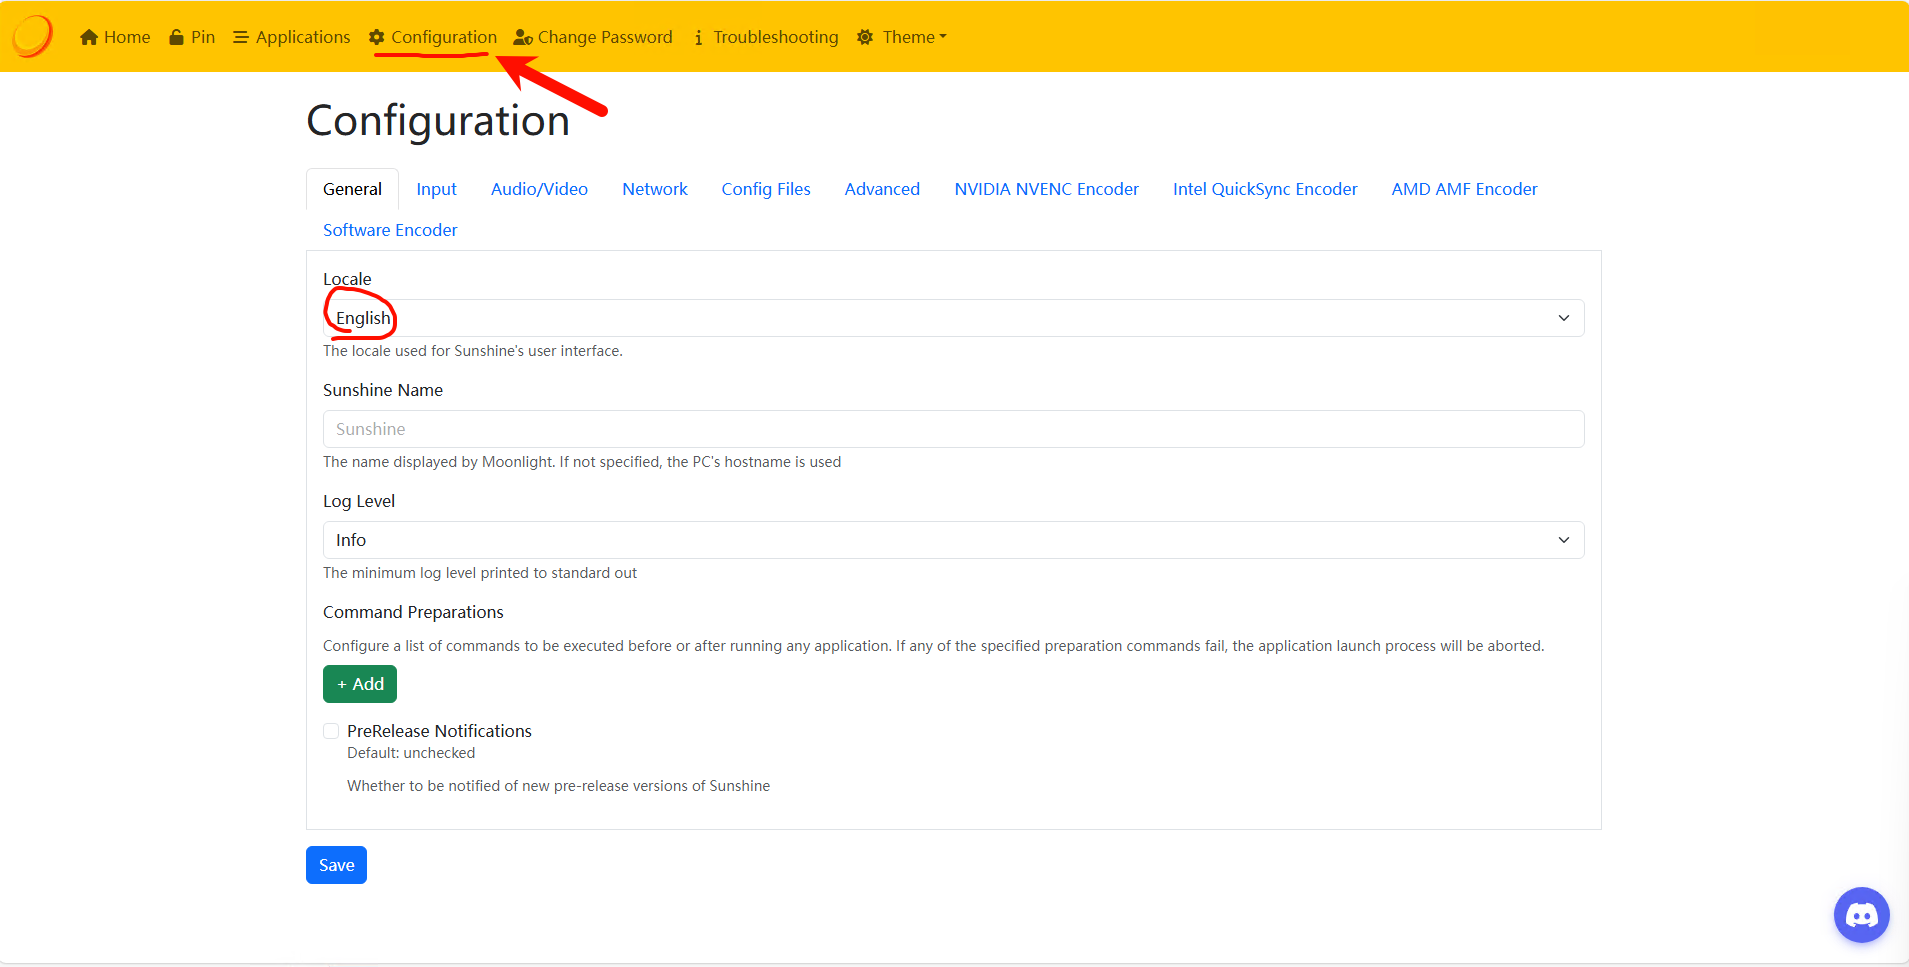The image size is (1909, 967).
Task: Switch to the Network tab
Action: coord(655,189)
